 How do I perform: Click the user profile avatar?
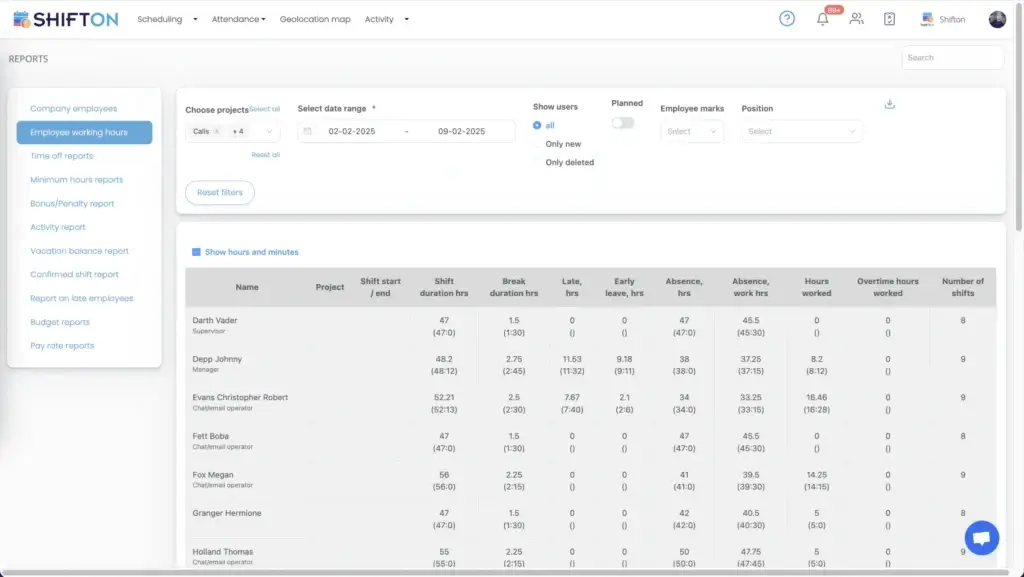(997, 19)
